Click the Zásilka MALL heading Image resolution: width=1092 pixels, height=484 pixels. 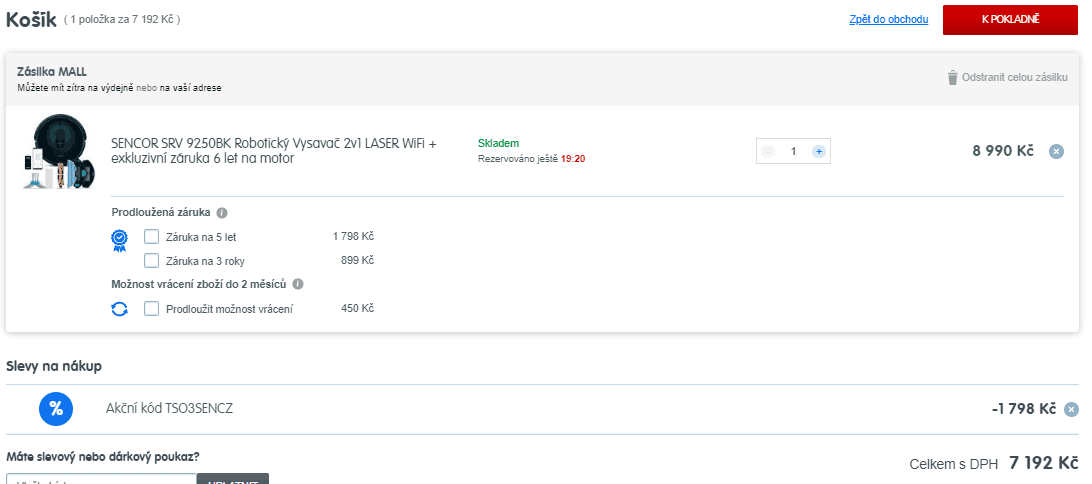[52, 72]
